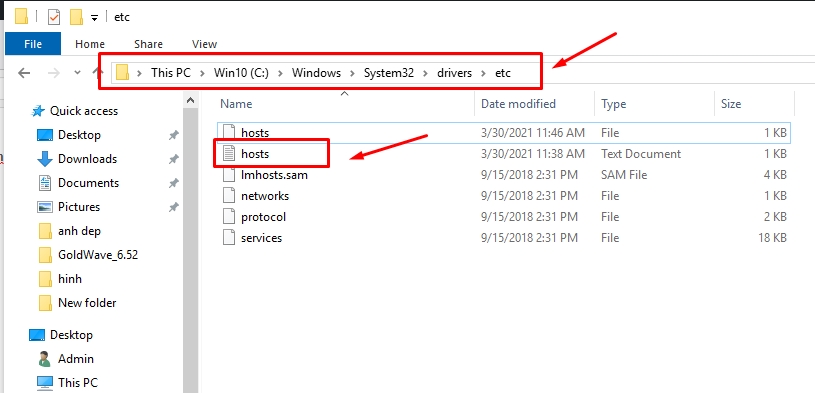Click Win10 (C:) in the address path
The height and width of the screenshot is (393, 815).
pos(241,73)
